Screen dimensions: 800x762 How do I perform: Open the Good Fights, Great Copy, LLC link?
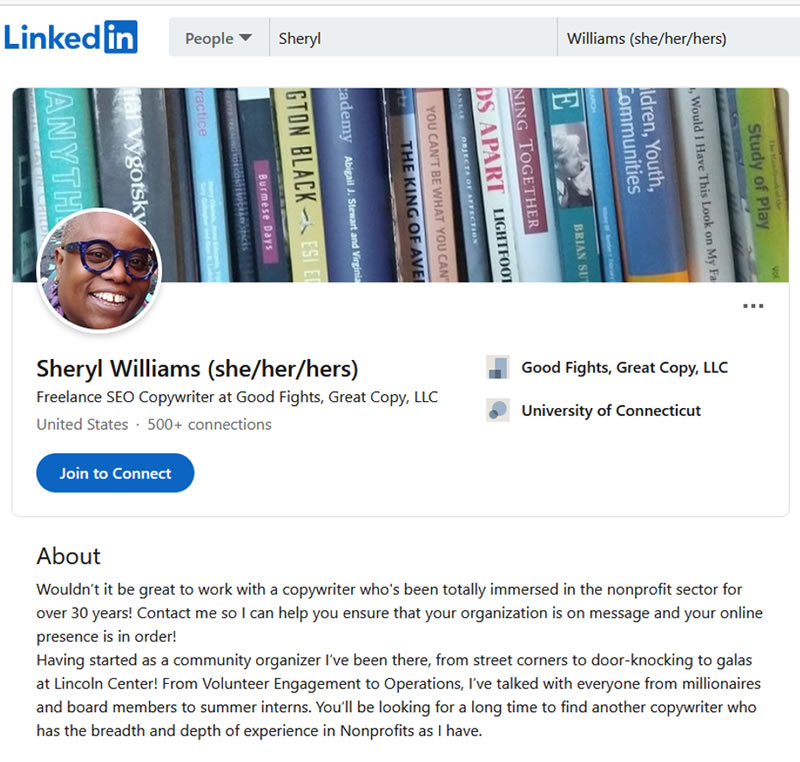(x=626, y=366)
